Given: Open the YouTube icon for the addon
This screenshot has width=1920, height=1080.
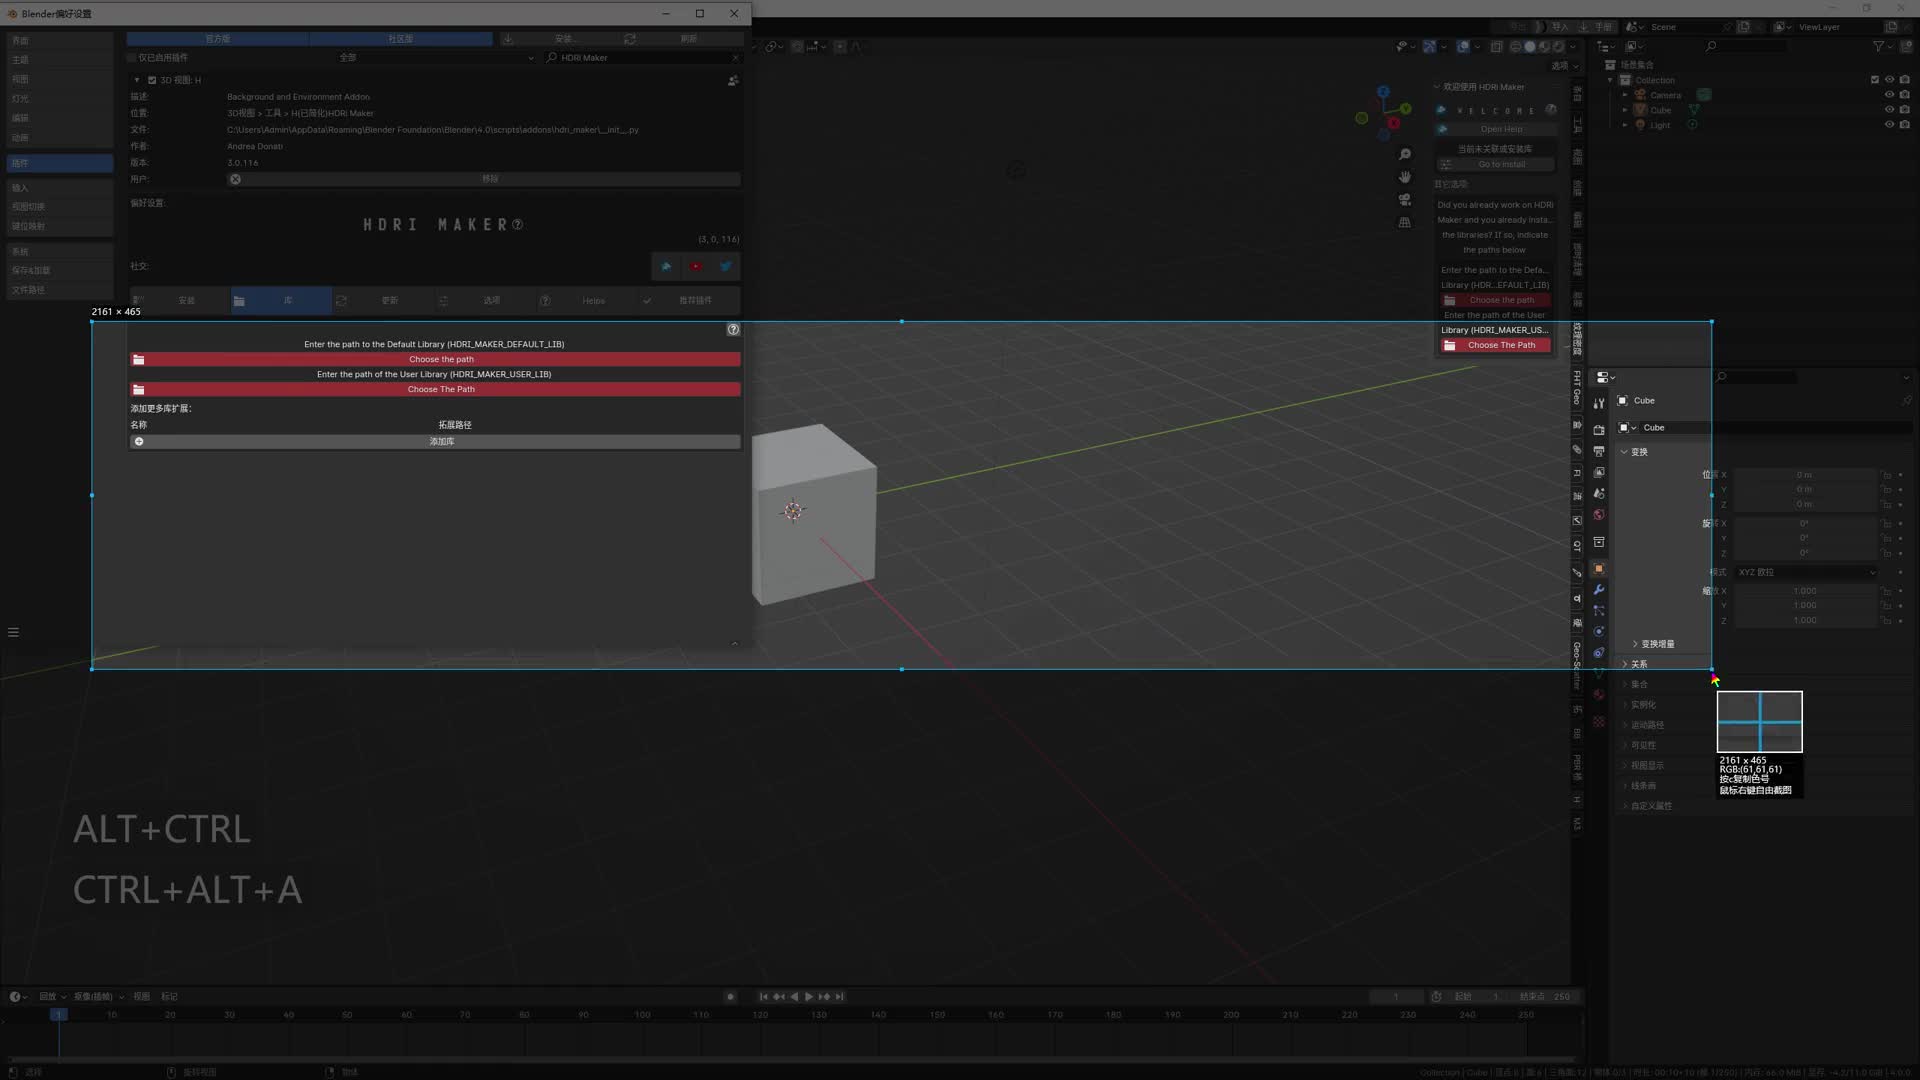Looking at the screenshot, I should pos(696,266).
